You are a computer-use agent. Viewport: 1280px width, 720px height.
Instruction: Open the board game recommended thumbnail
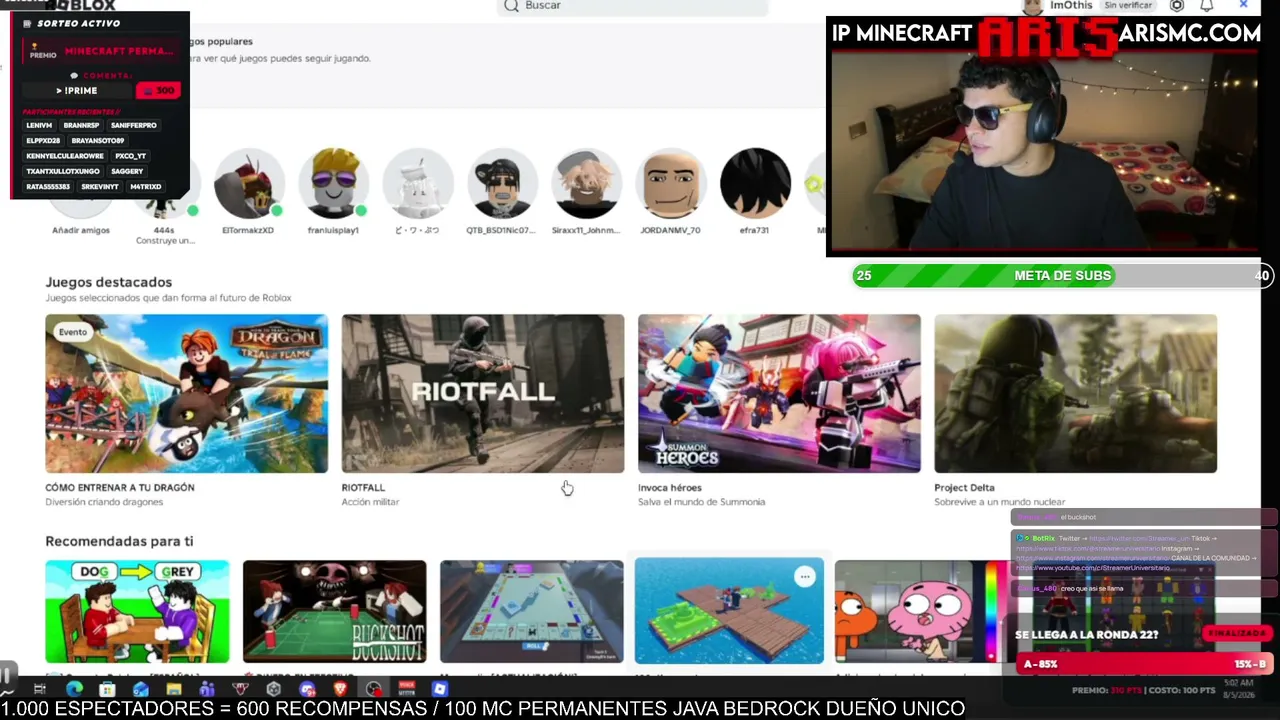pos(532,611)
